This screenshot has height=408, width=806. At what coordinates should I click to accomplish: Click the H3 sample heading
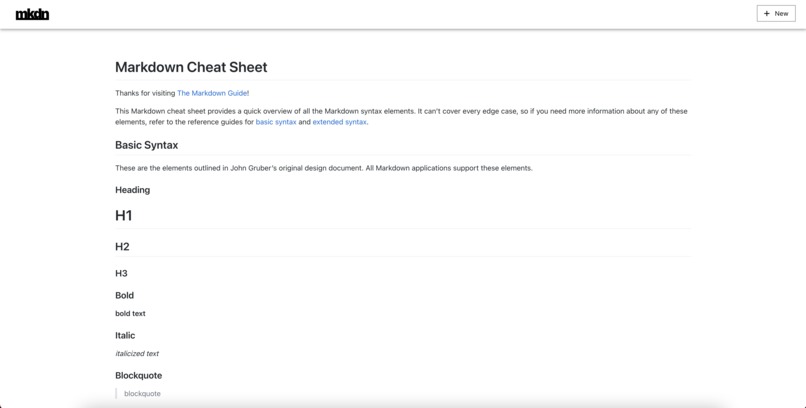121,273
